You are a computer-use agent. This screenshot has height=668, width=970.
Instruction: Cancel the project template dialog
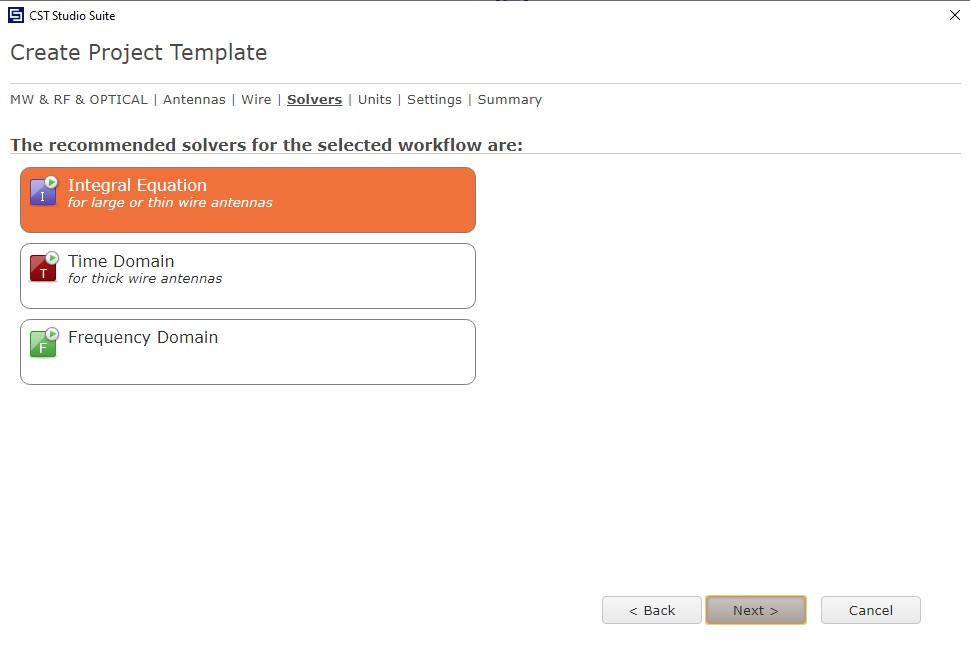click(871, 610)
